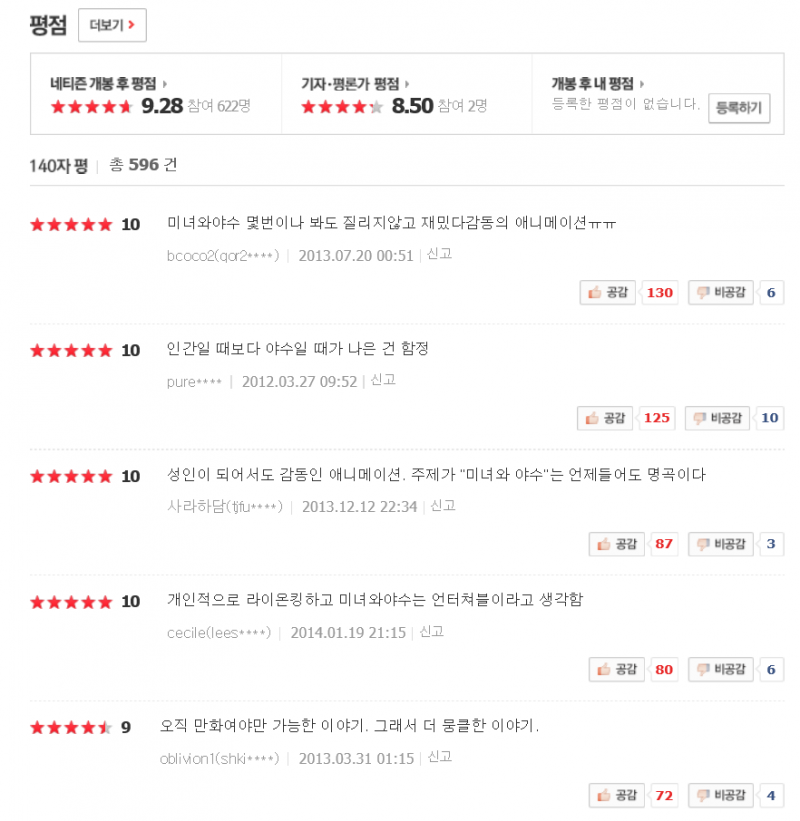The width and height of the screenshot is (800, 821).
Task: Dislike the pure**** review with 비공감
Action: (717, 418)
